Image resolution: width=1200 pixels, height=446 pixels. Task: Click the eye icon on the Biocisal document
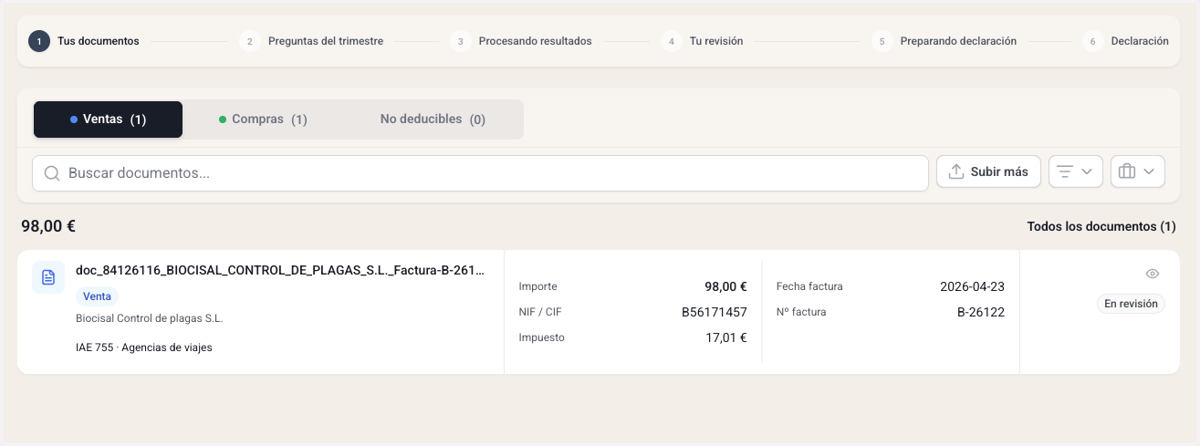[x=1152, y=274]
